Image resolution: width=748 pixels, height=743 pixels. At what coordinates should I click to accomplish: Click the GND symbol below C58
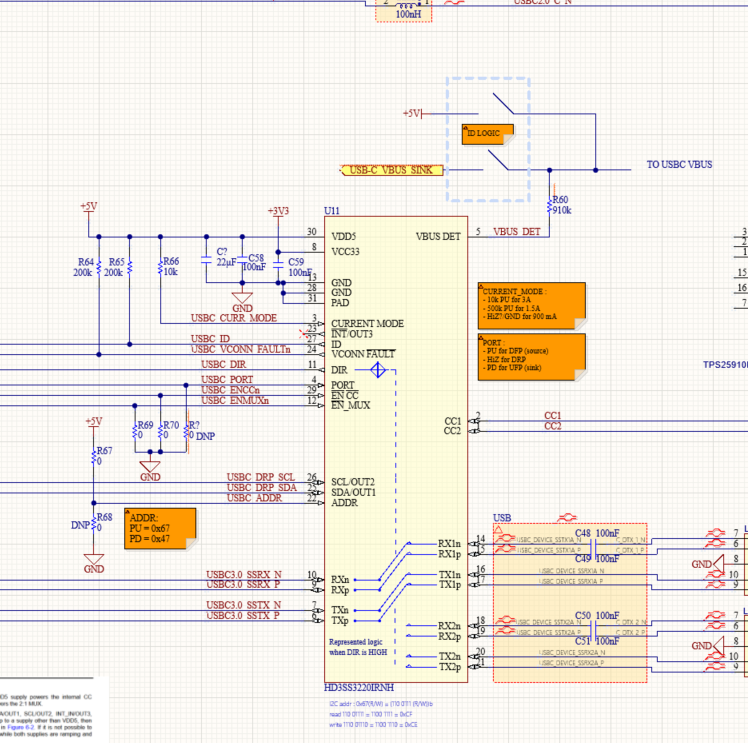pos(242,302)
